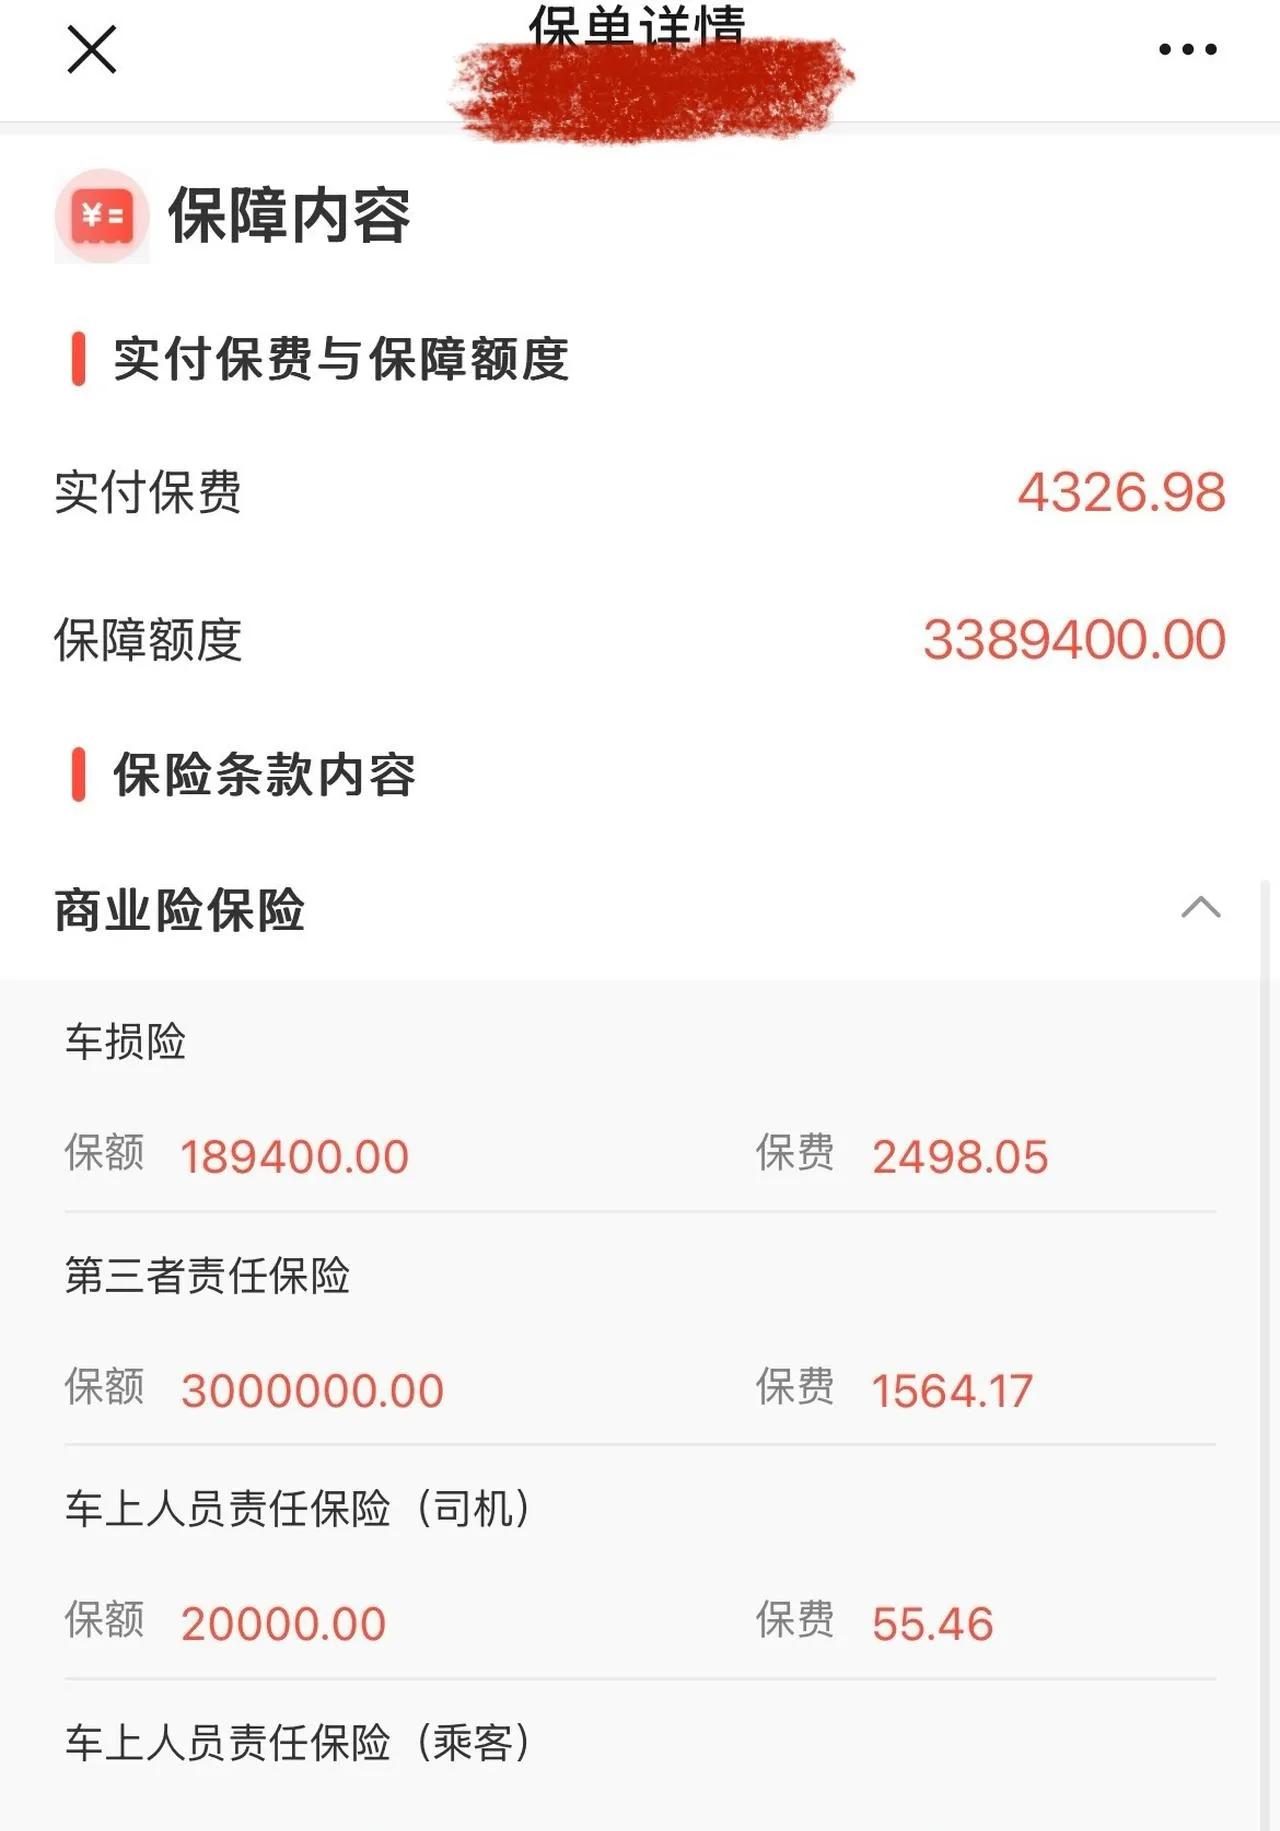Tap the third-party 保费 value 1564.17
Screen dimensions: 1280x1831
(x=952, y=1391)
